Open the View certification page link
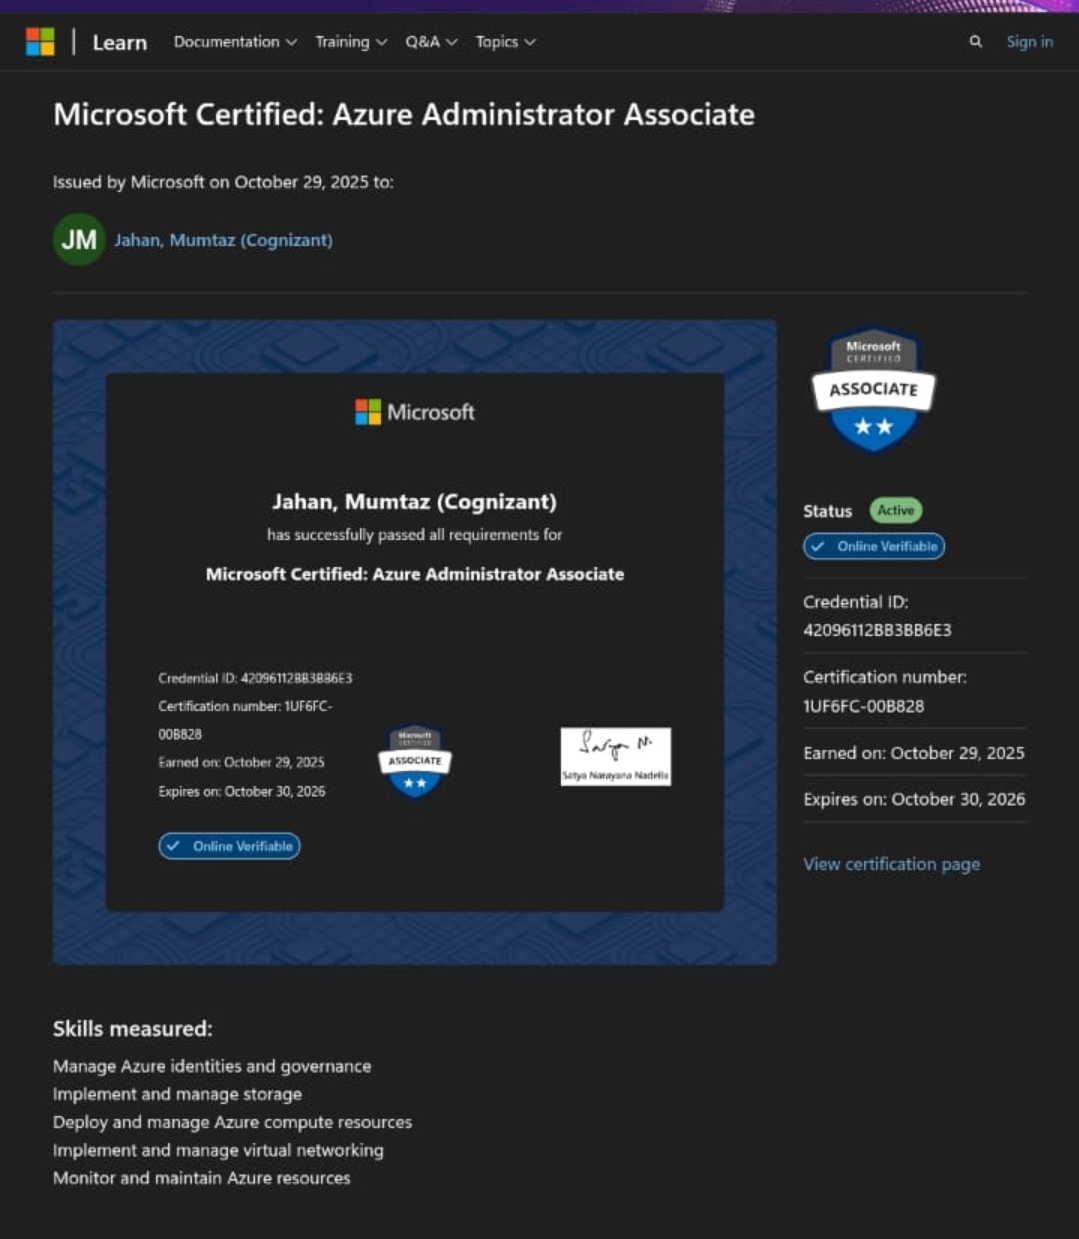This screenshot has height=1239, width=1079. click(x=891, y=863)
